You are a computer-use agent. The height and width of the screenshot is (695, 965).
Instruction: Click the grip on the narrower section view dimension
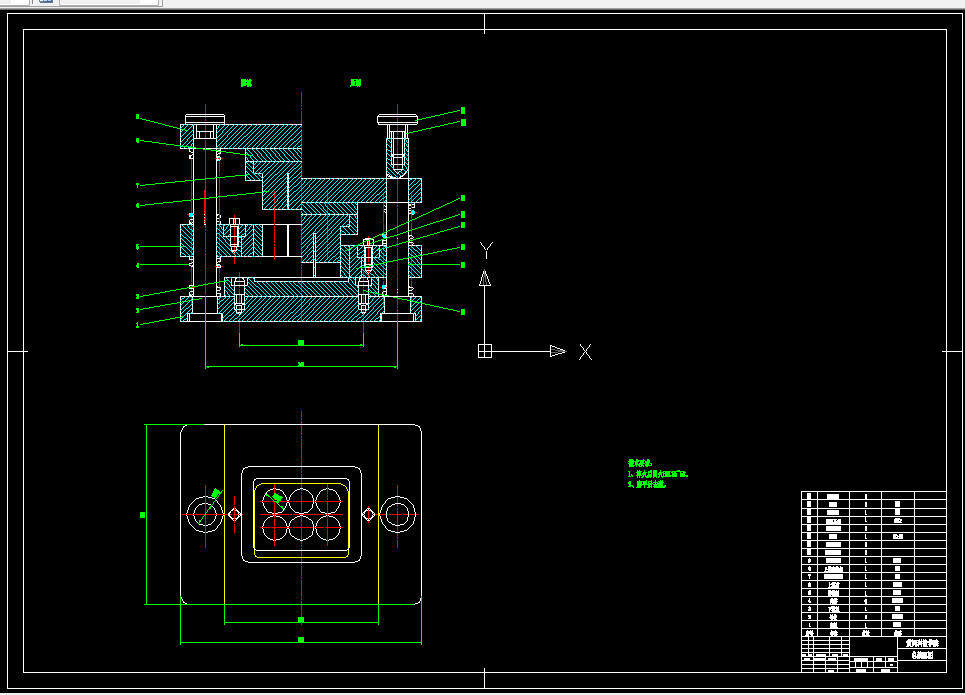[301, 342]
